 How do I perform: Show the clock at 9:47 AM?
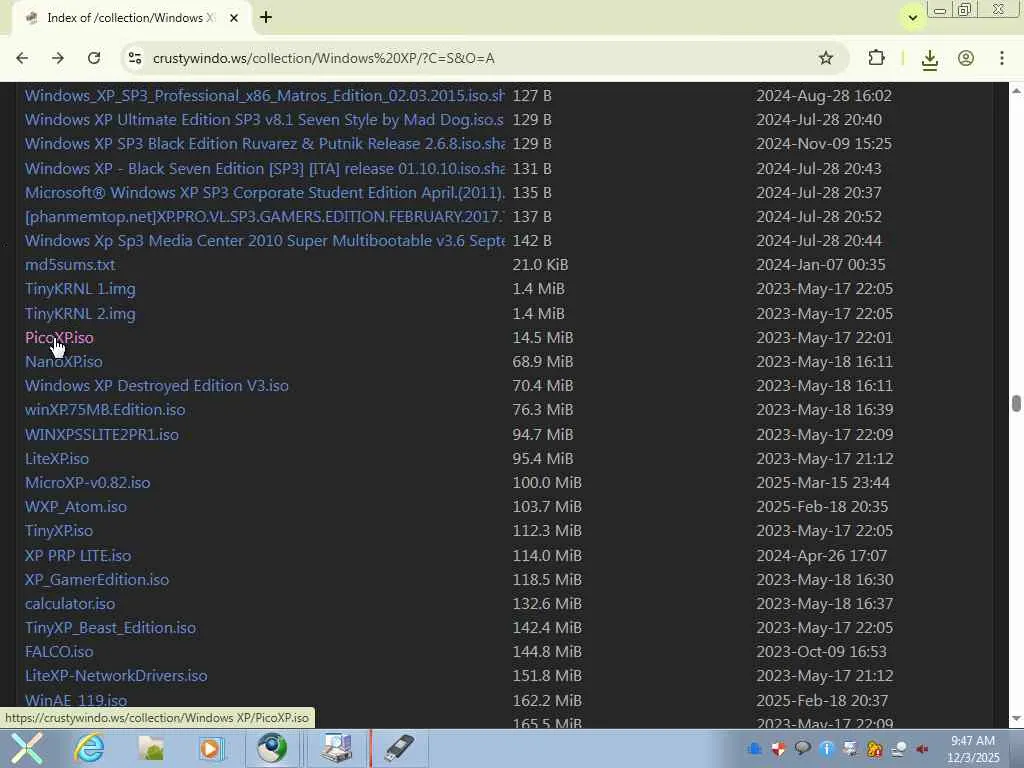click(973, 741)
